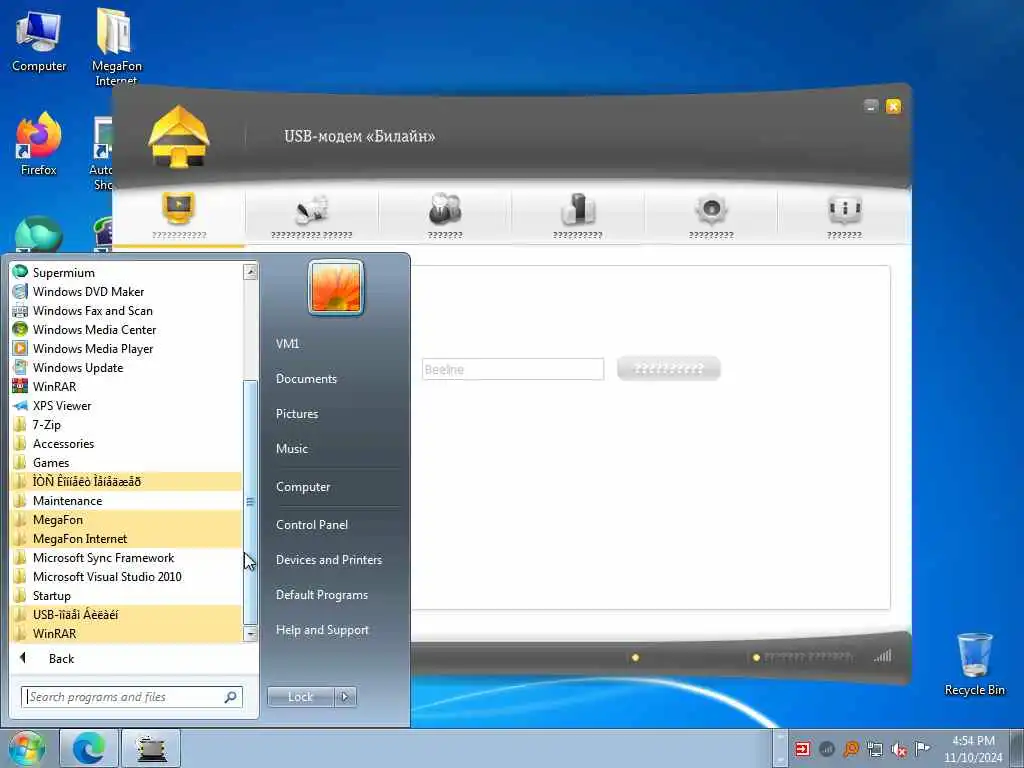Open the satellite-dish tab in Beeline modem

tap(312, 216)
